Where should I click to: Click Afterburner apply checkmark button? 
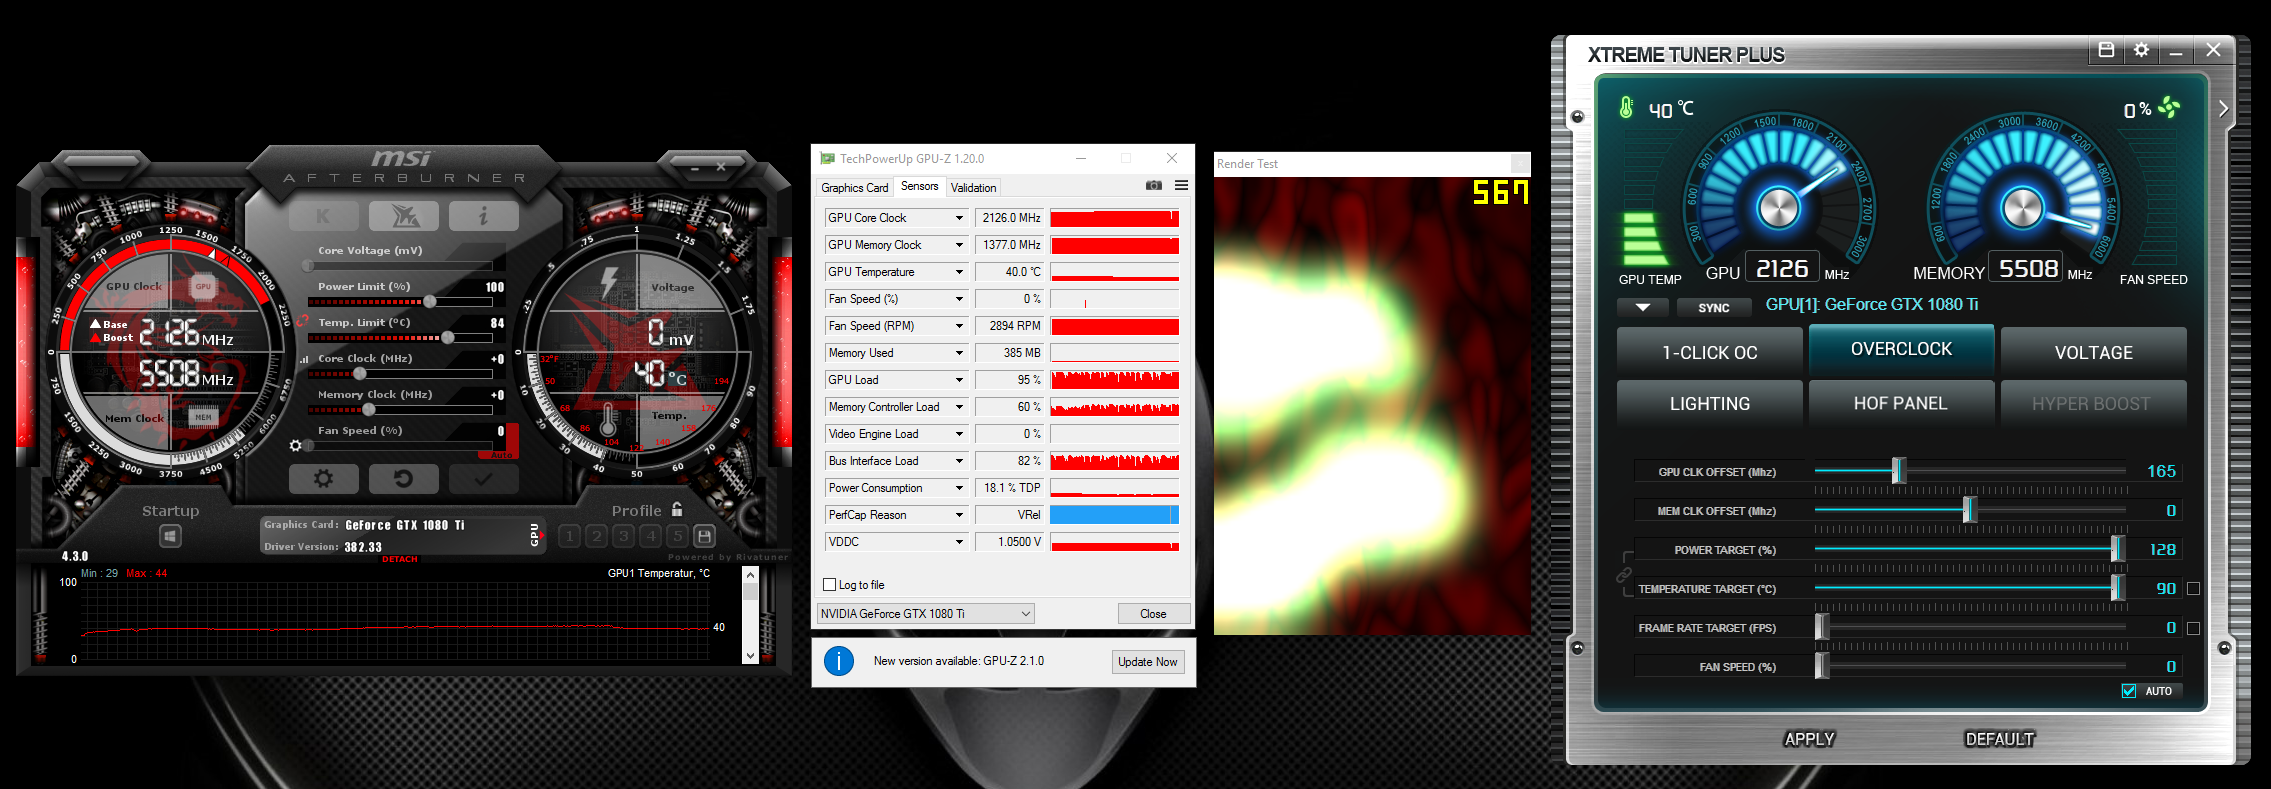pyautogui.click(x=483, y=479)
